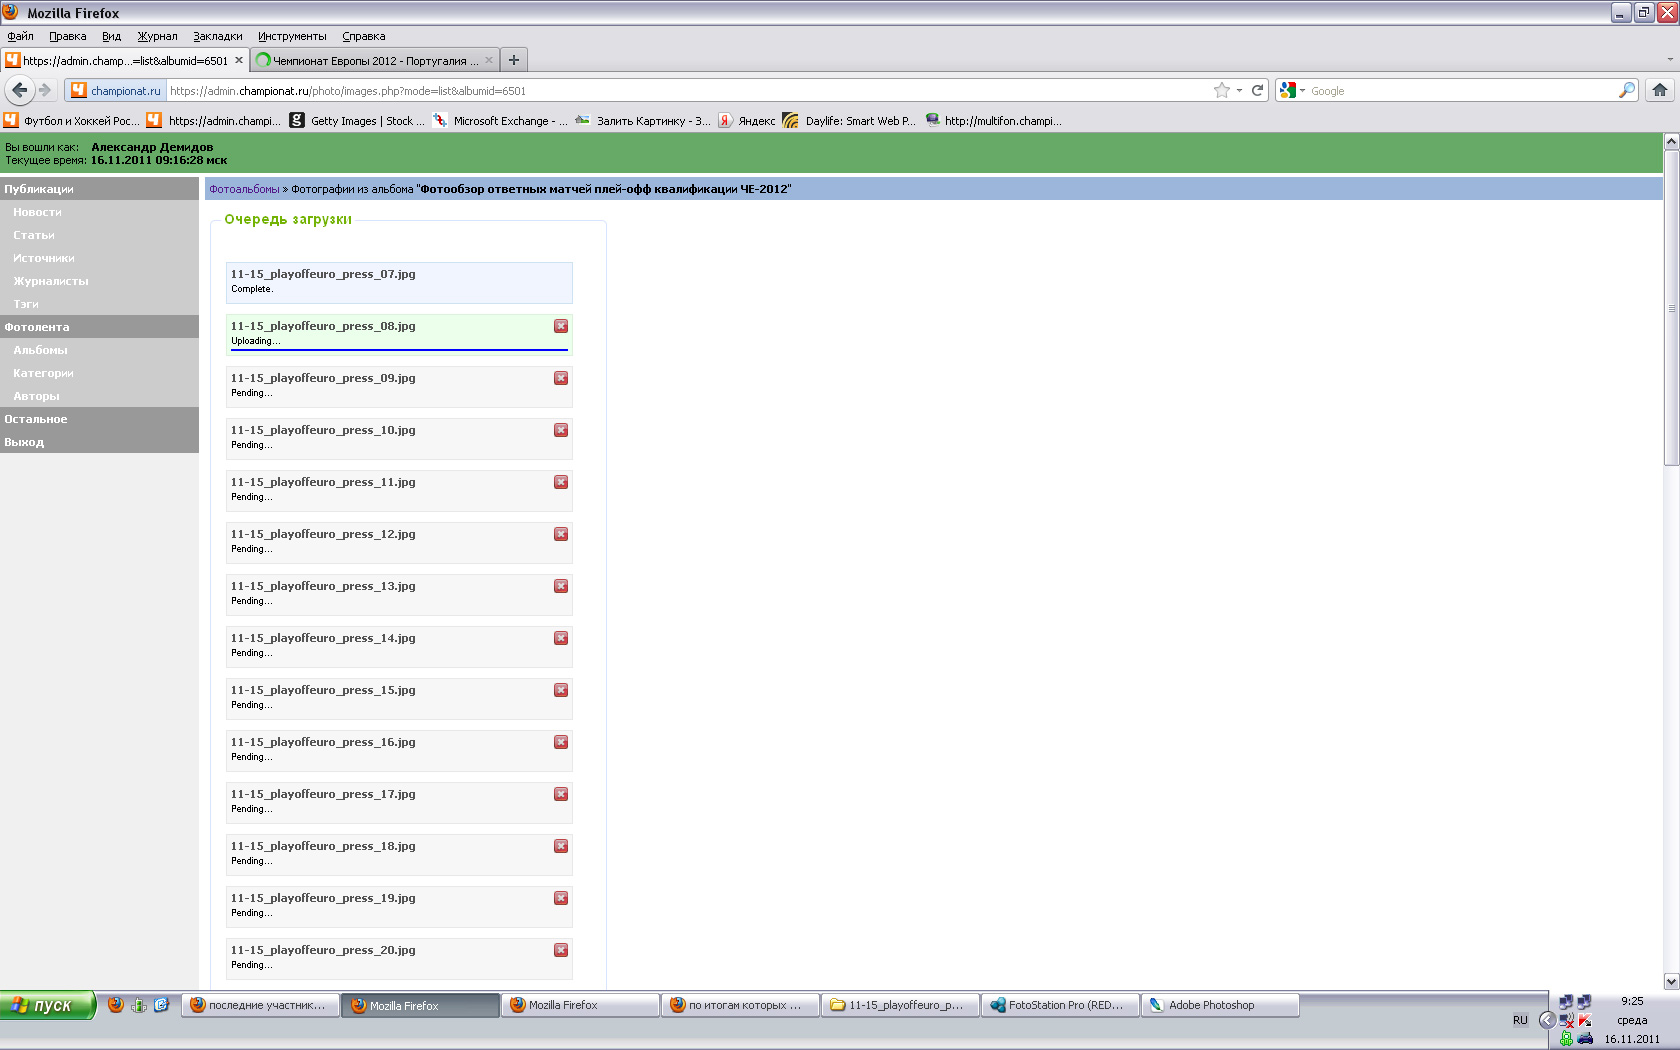Screen dimensions: 1680x1050
Task: Open Категории under Фотолента
Action: click(43, 373)
